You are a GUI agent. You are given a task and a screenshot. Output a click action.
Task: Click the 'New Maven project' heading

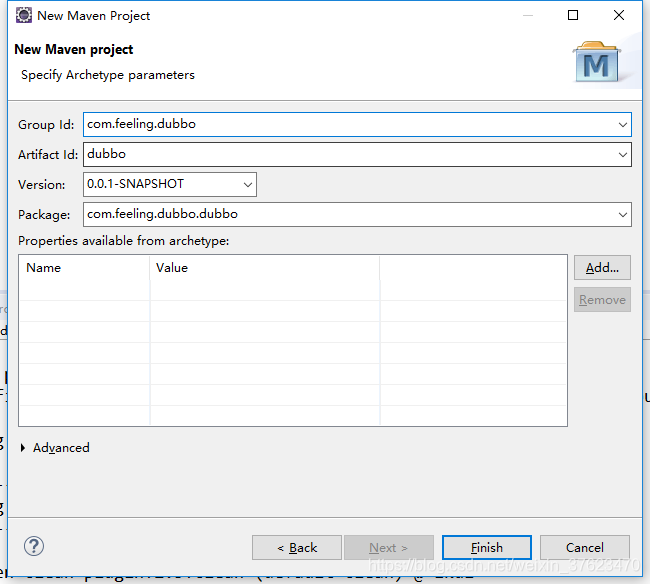[74, 49]
